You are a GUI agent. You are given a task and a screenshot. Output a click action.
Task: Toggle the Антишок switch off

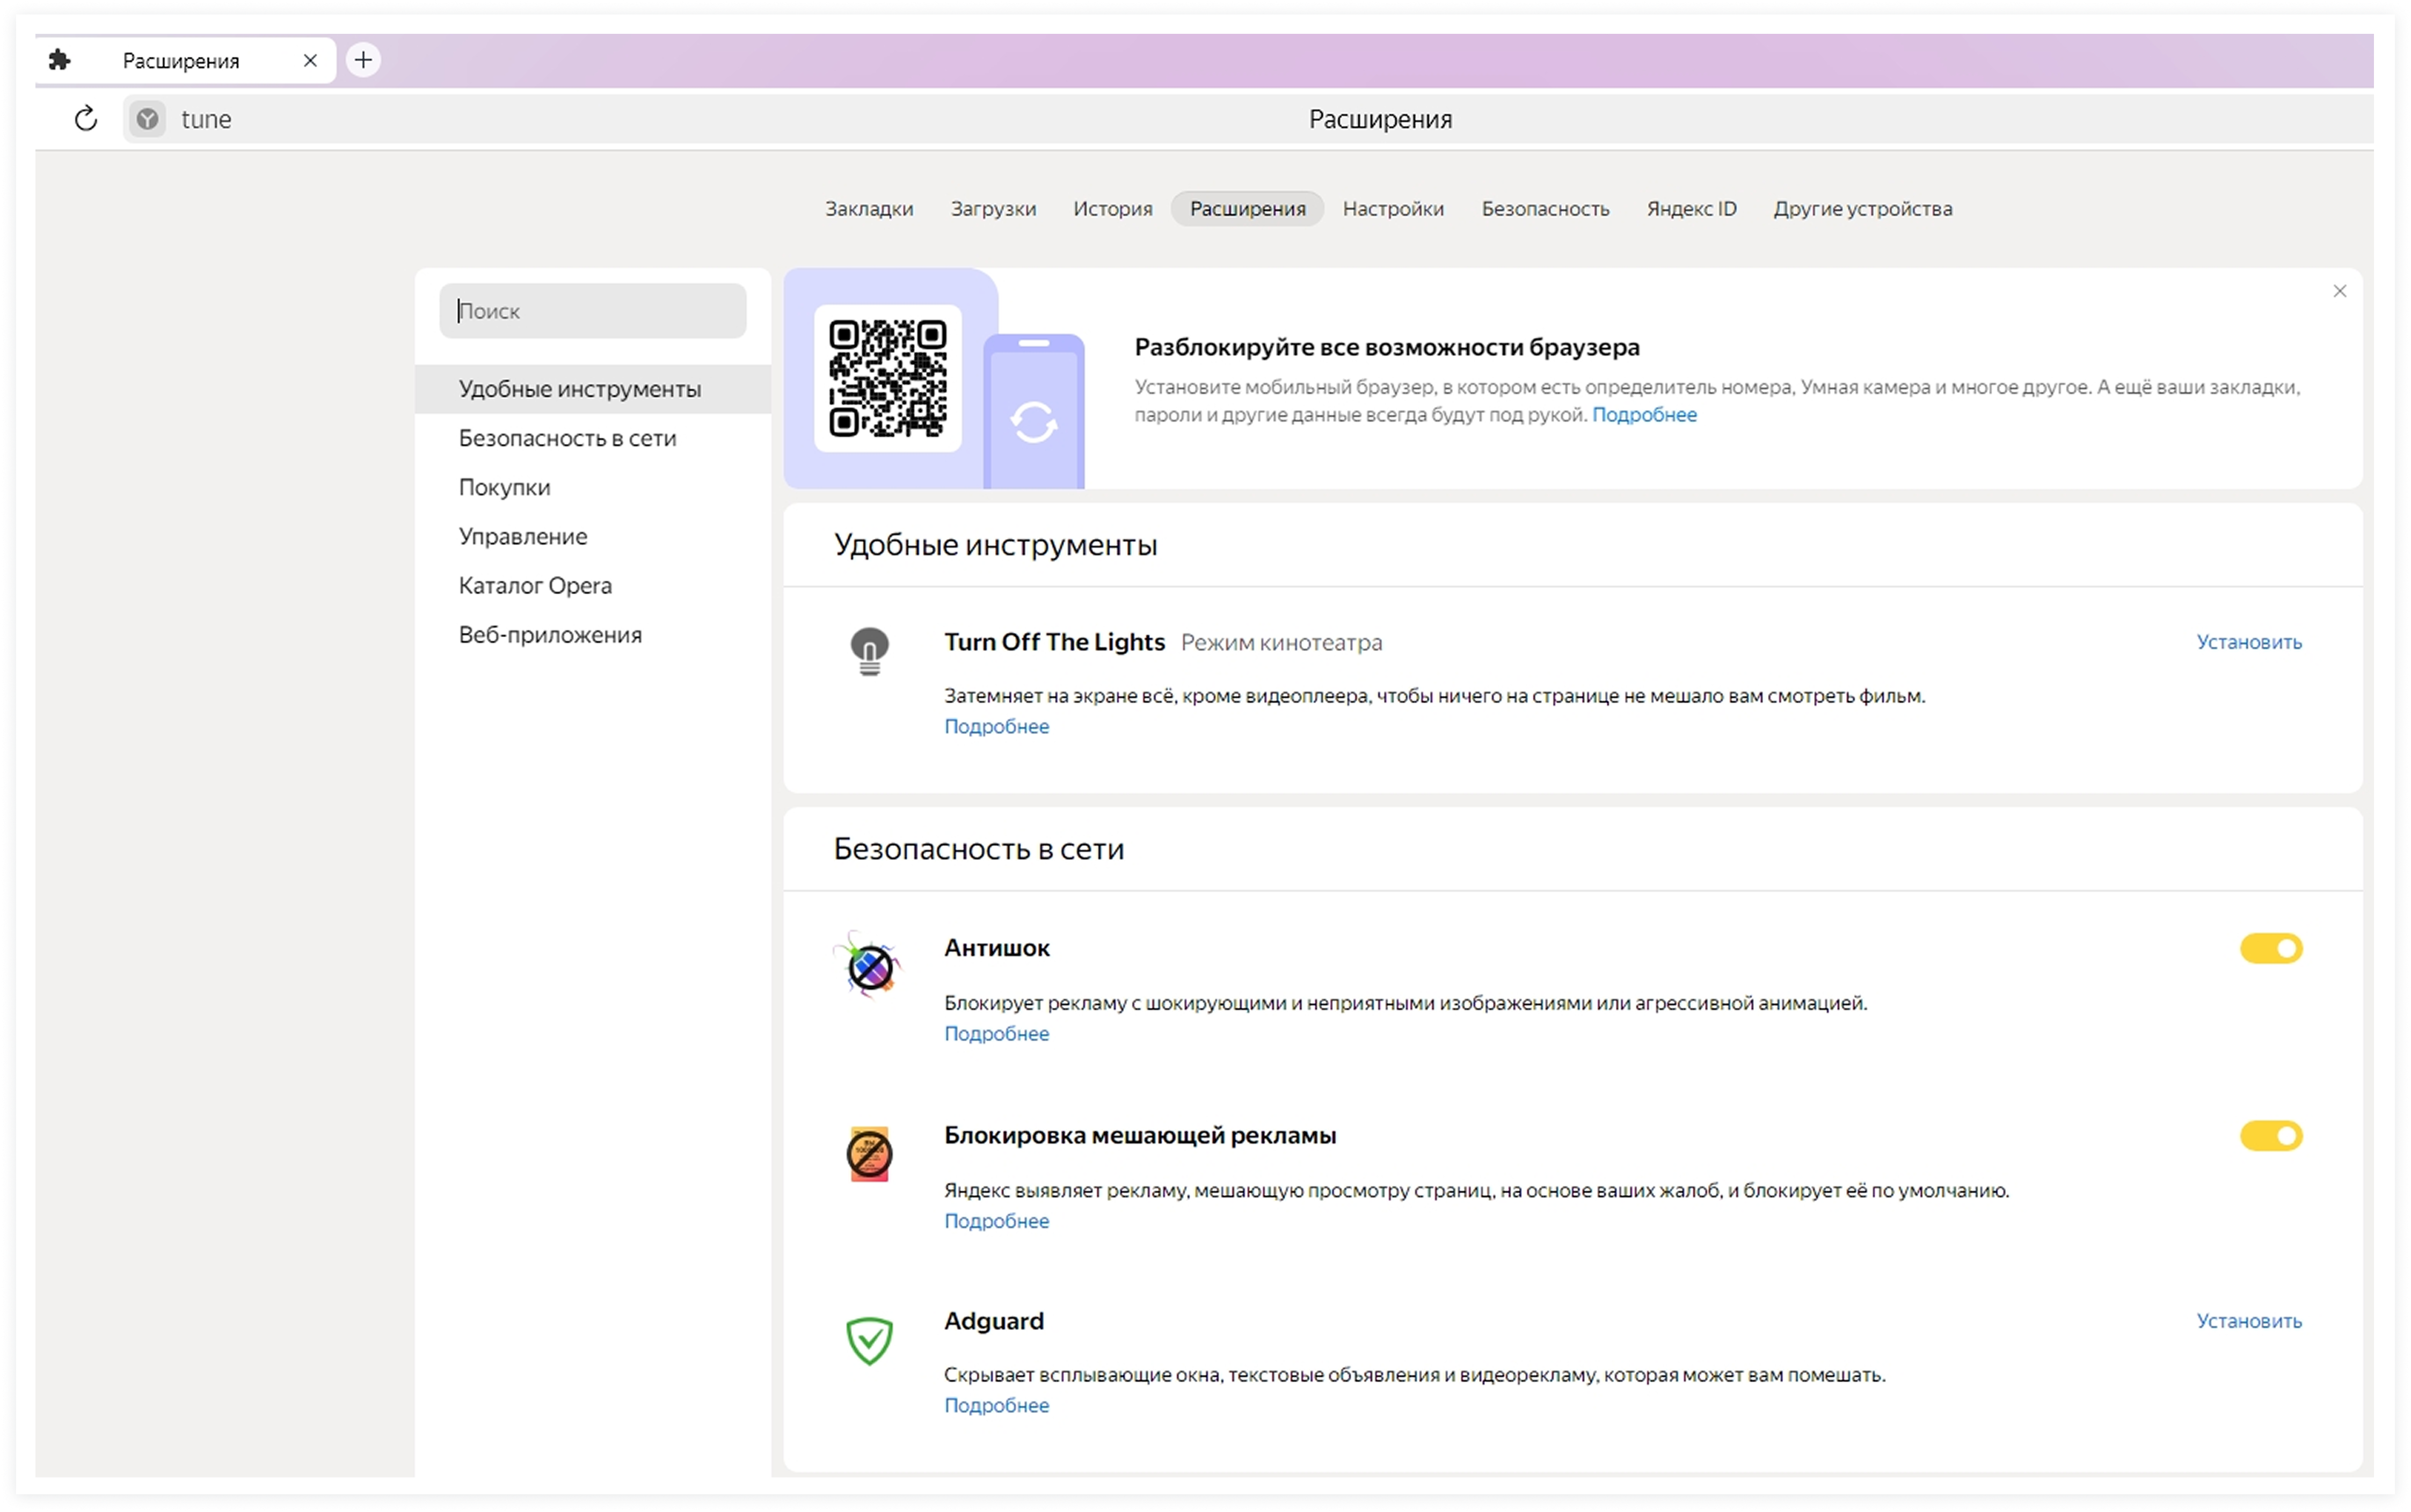(x=2270, y=948)
